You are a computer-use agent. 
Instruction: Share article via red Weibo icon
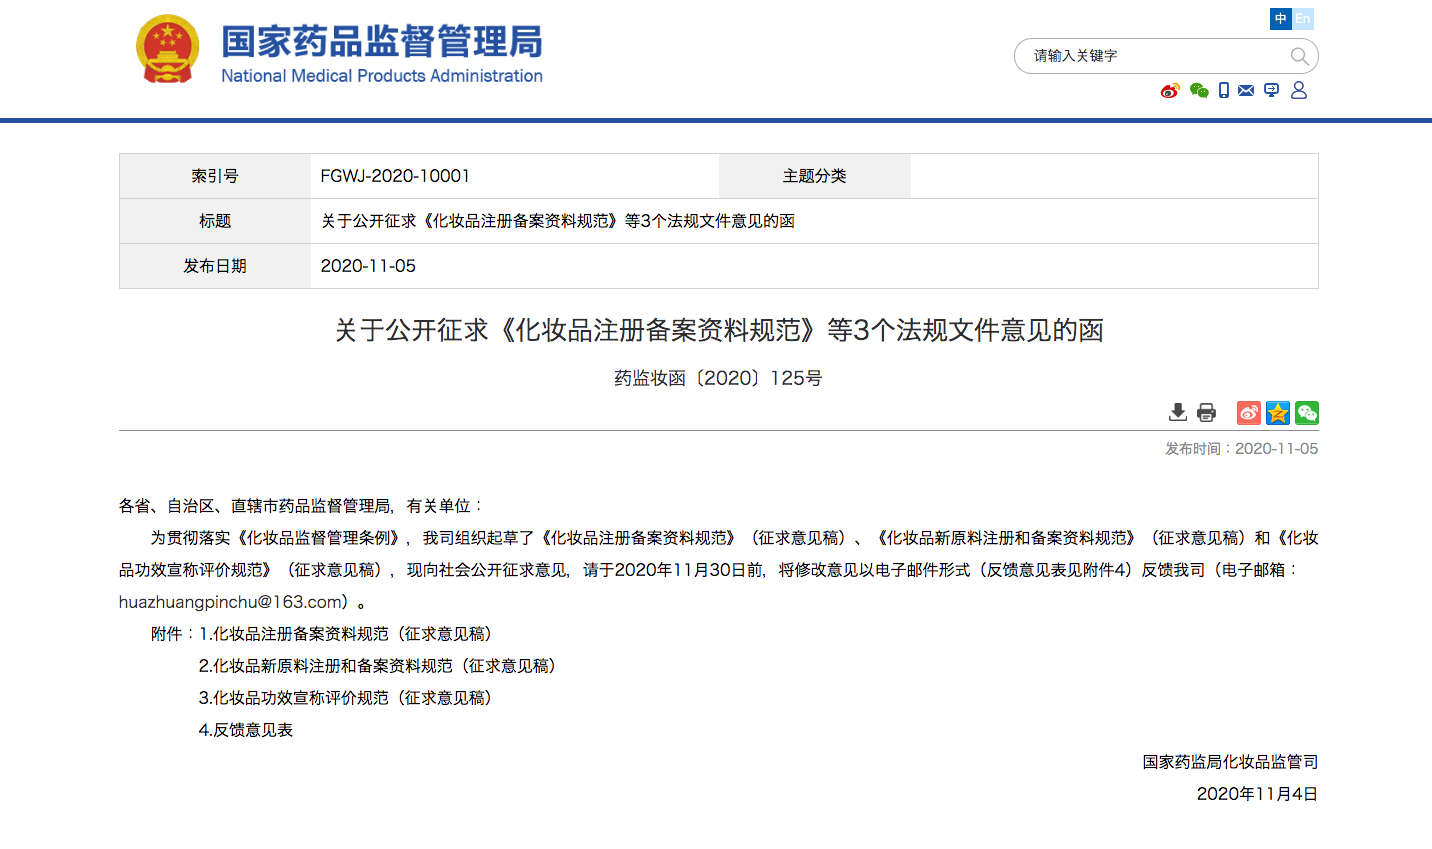tap(1249, 413)
